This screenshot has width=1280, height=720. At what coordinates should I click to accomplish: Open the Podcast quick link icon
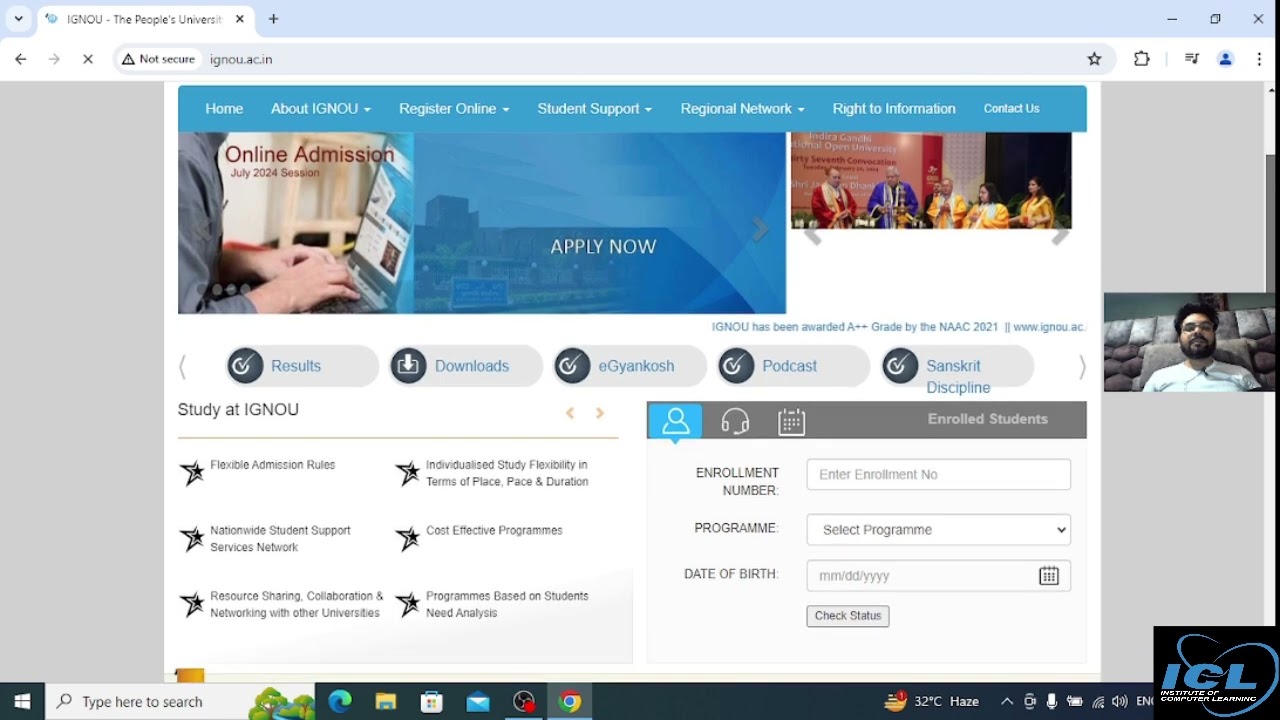pos(736,366)
